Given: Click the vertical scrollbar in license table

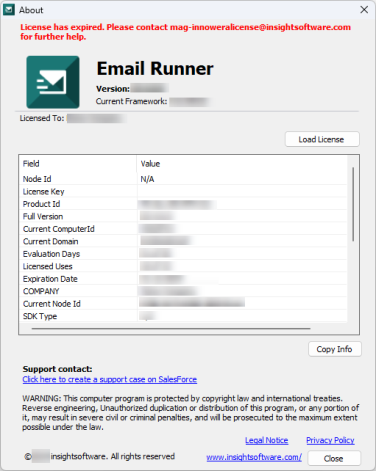Looking at the screenshot, I should pos(353,204).
